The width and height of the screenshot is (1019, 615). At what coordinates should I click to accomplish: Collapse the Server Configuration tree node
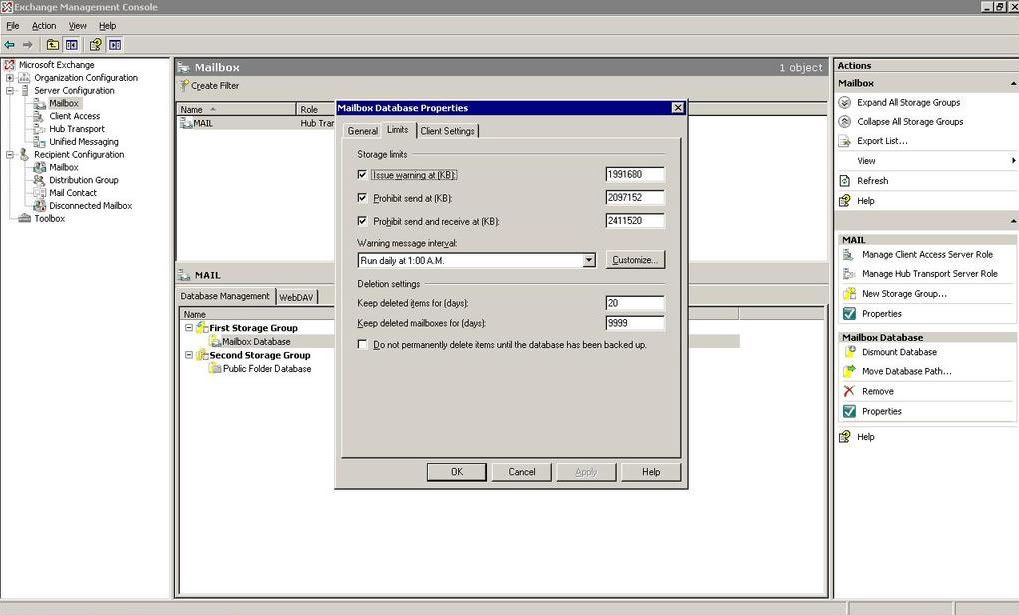pyautogui.click(x=10, y=91)
